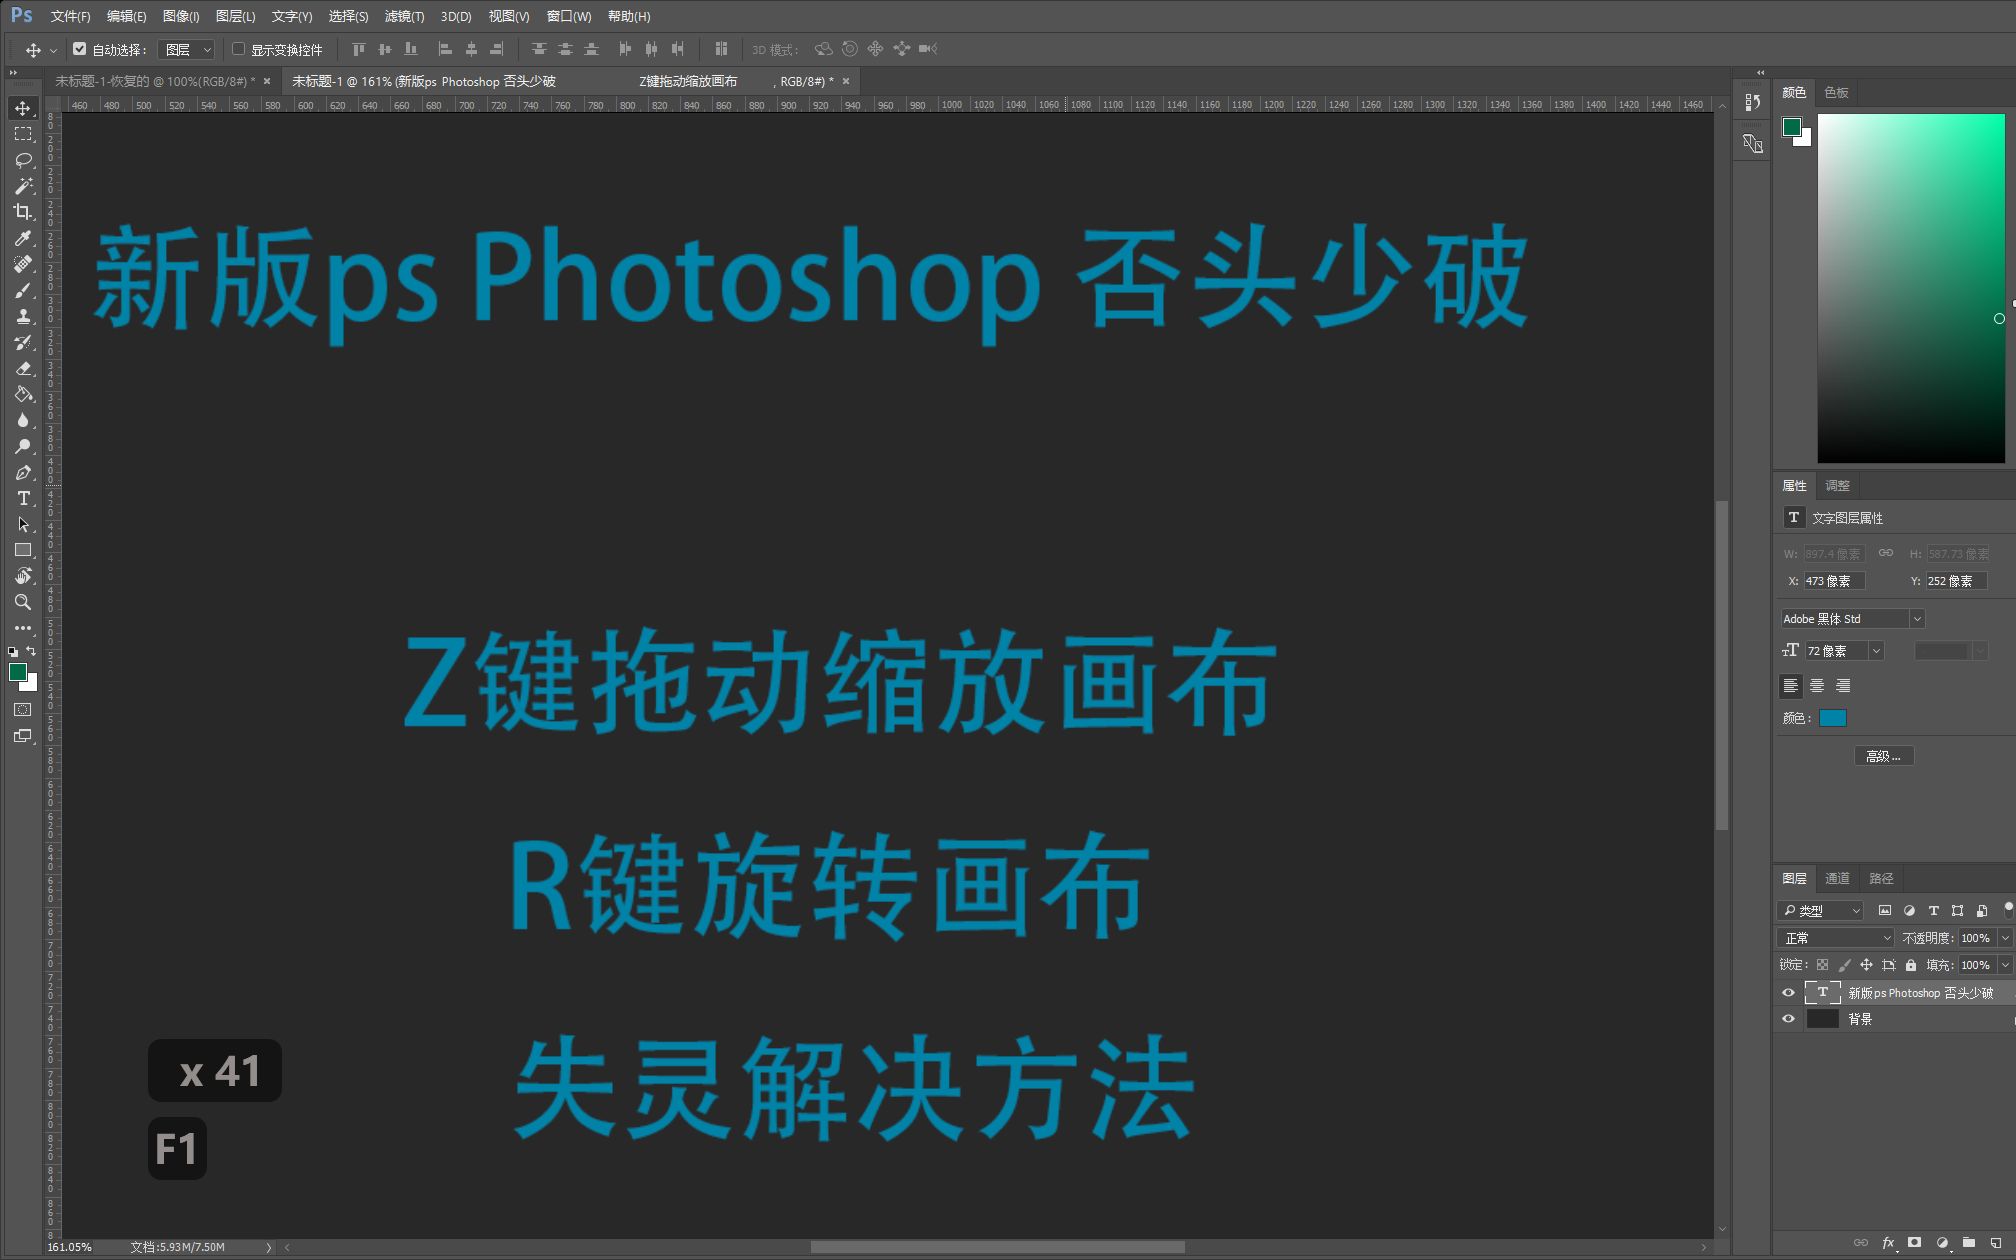This screenshot has width=2016, height=1260.
Task: Open the 图像(I) menu
Action: [x=181, y=16]
